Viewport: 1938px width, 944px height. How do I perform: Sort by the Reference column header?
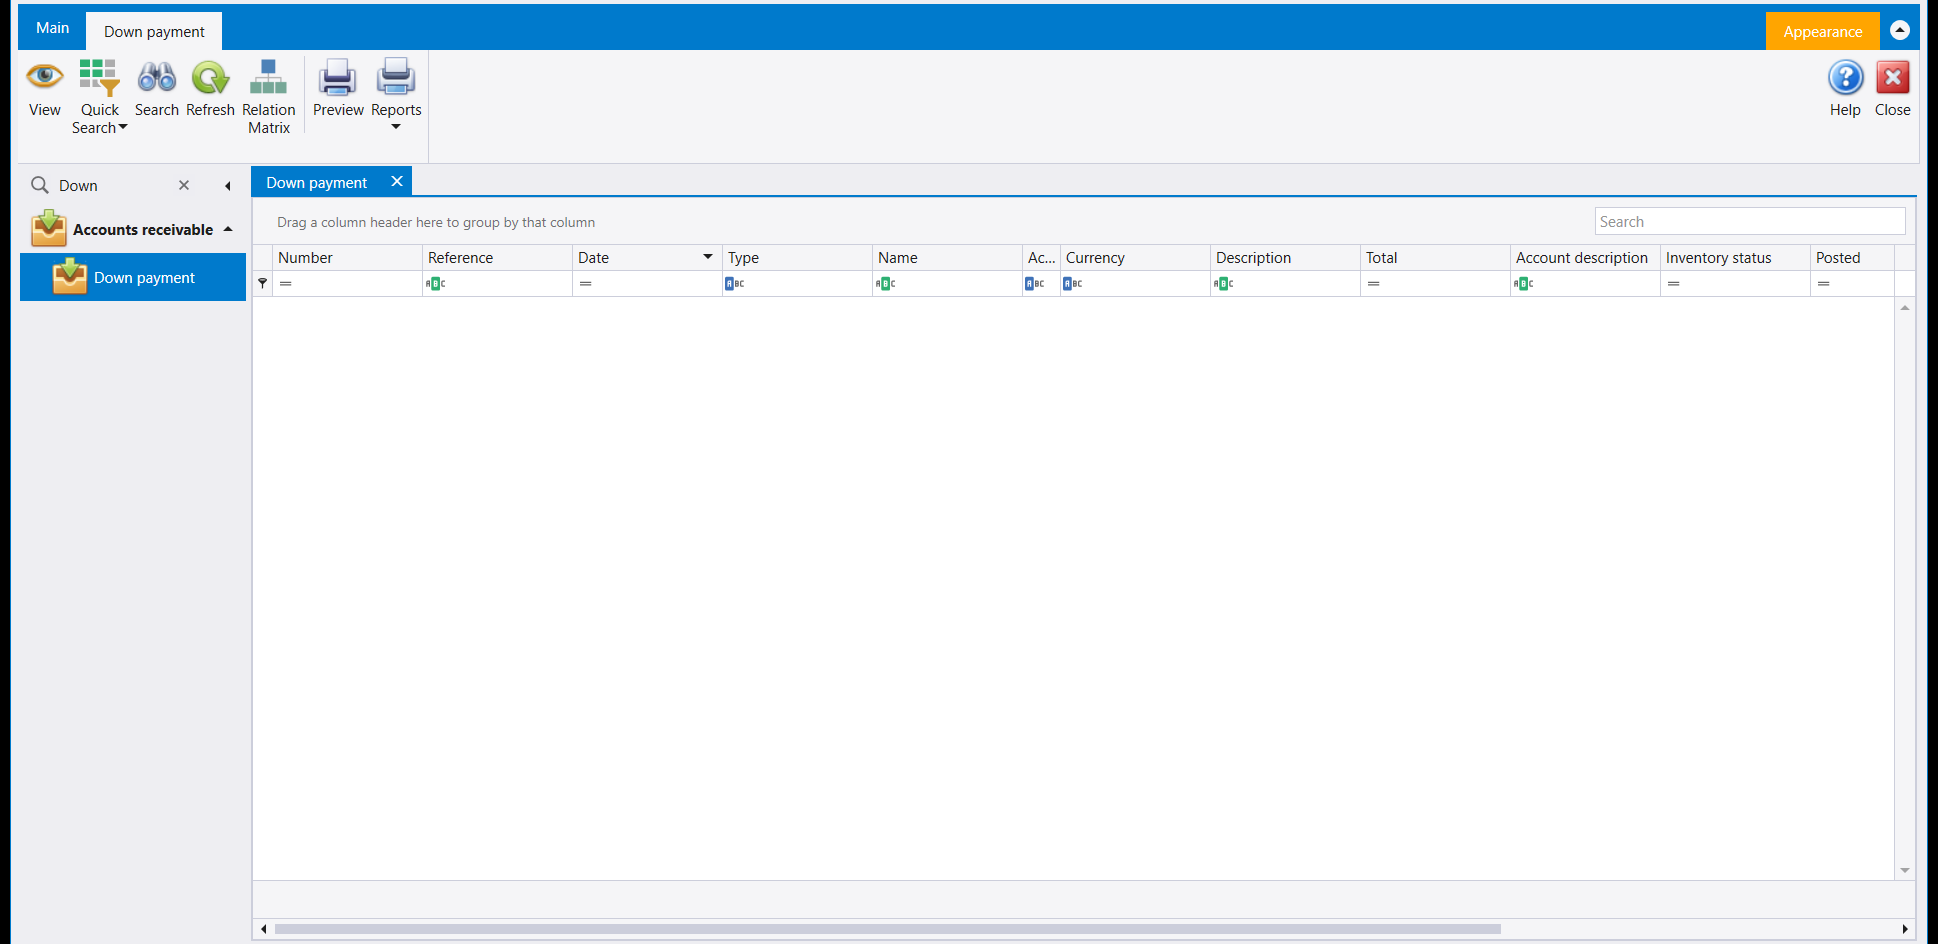pos(497,257)
